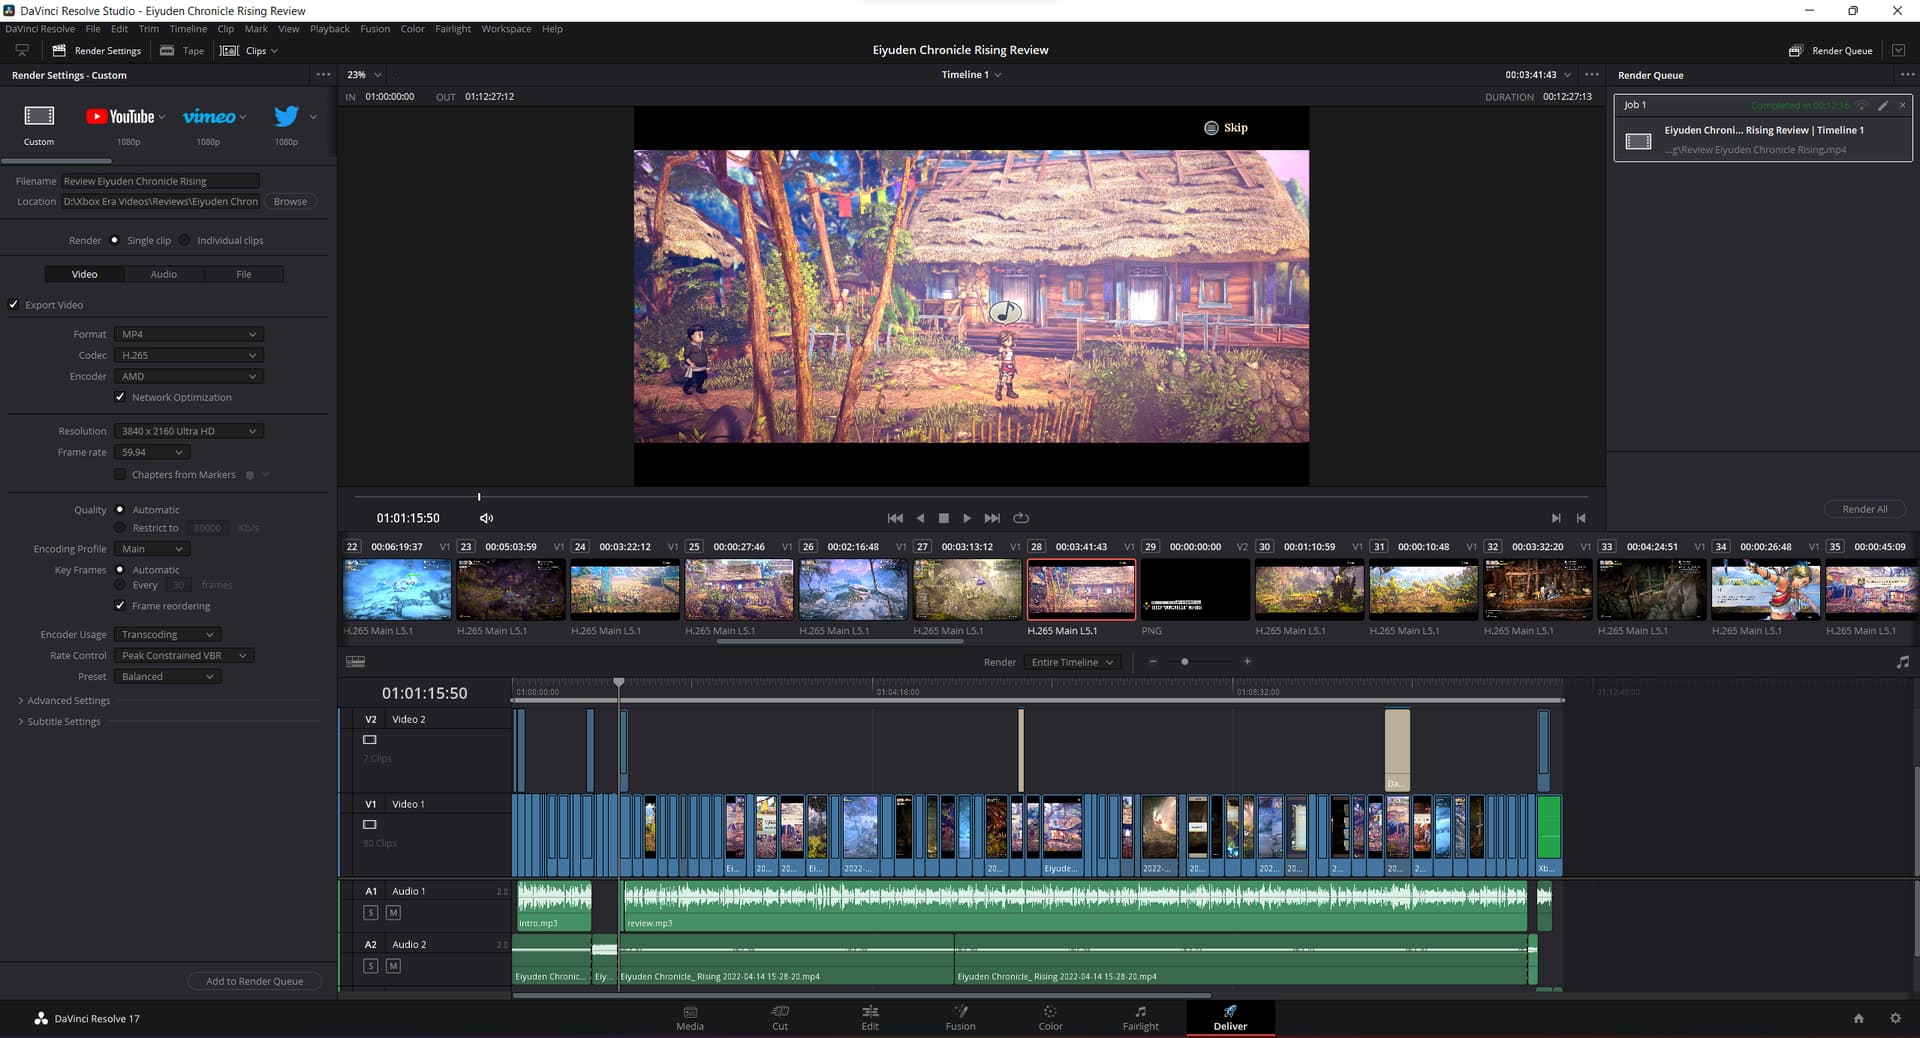Open the Fusion menu
The width and height of the screenshot is (1920, 1038).
(375, 29)
